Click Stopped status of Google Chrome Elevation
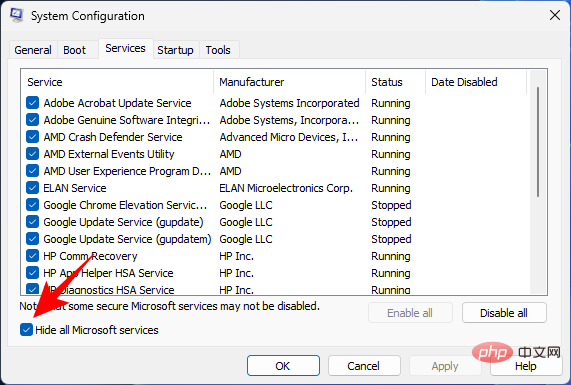Screen dimensions: 571x385 coord(391,205)
